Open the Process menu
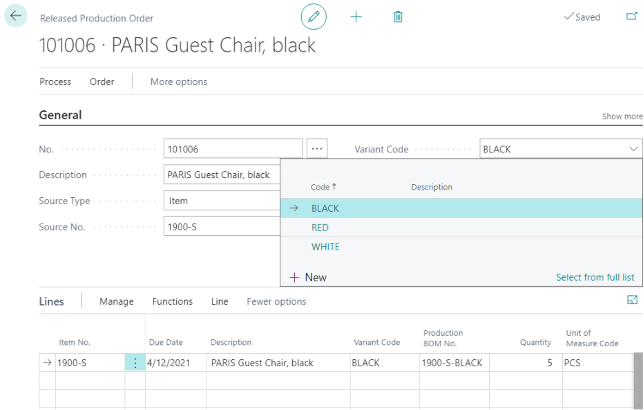644x410 pixels. pos(55,82)
